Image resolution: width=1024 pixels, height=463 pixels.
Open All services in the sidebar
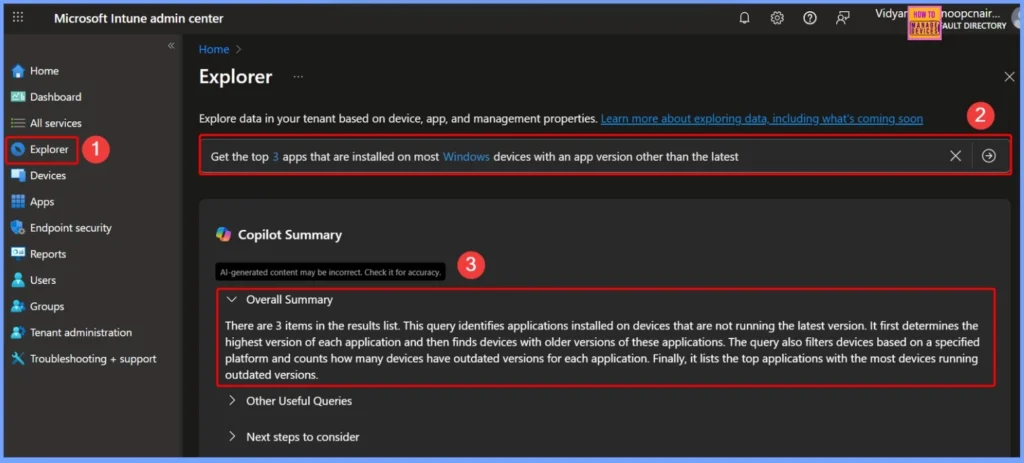(56, 123)
